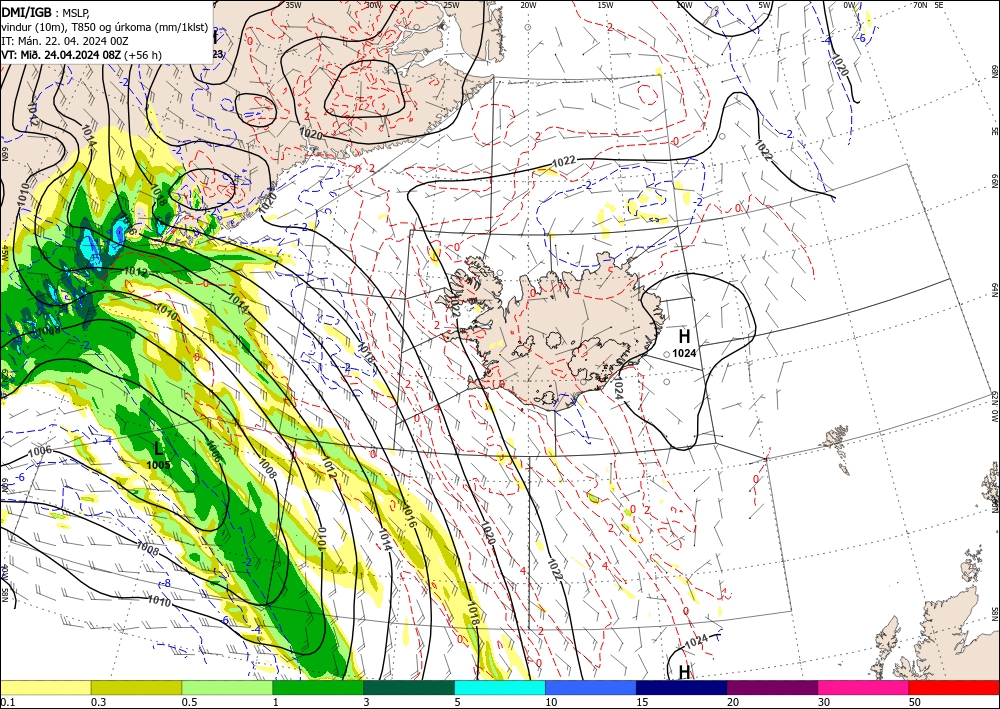Select the green 1 mm legend swatch
The image size is (1000, 709).
coord(318,687)
